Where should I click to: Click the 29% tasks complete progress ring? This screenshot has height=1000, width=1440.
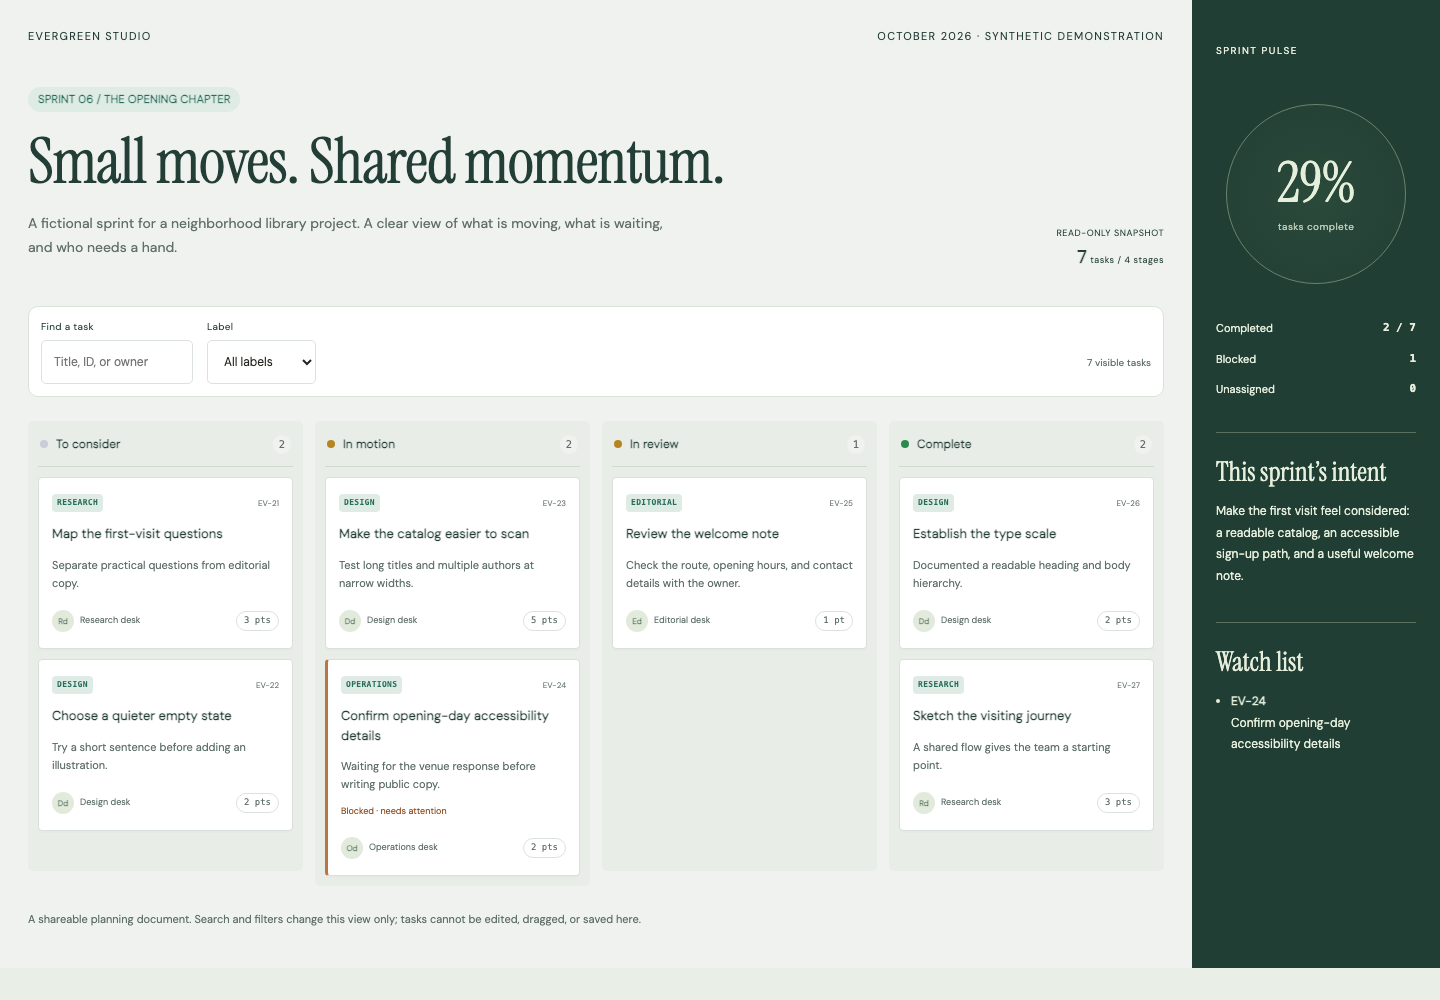[x=1316, y=194]
